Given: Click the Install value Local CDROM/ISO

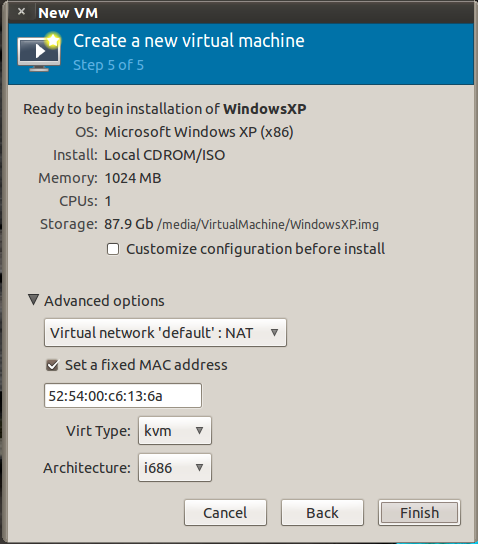Looking at the screenshot, I should pos(165,155).
